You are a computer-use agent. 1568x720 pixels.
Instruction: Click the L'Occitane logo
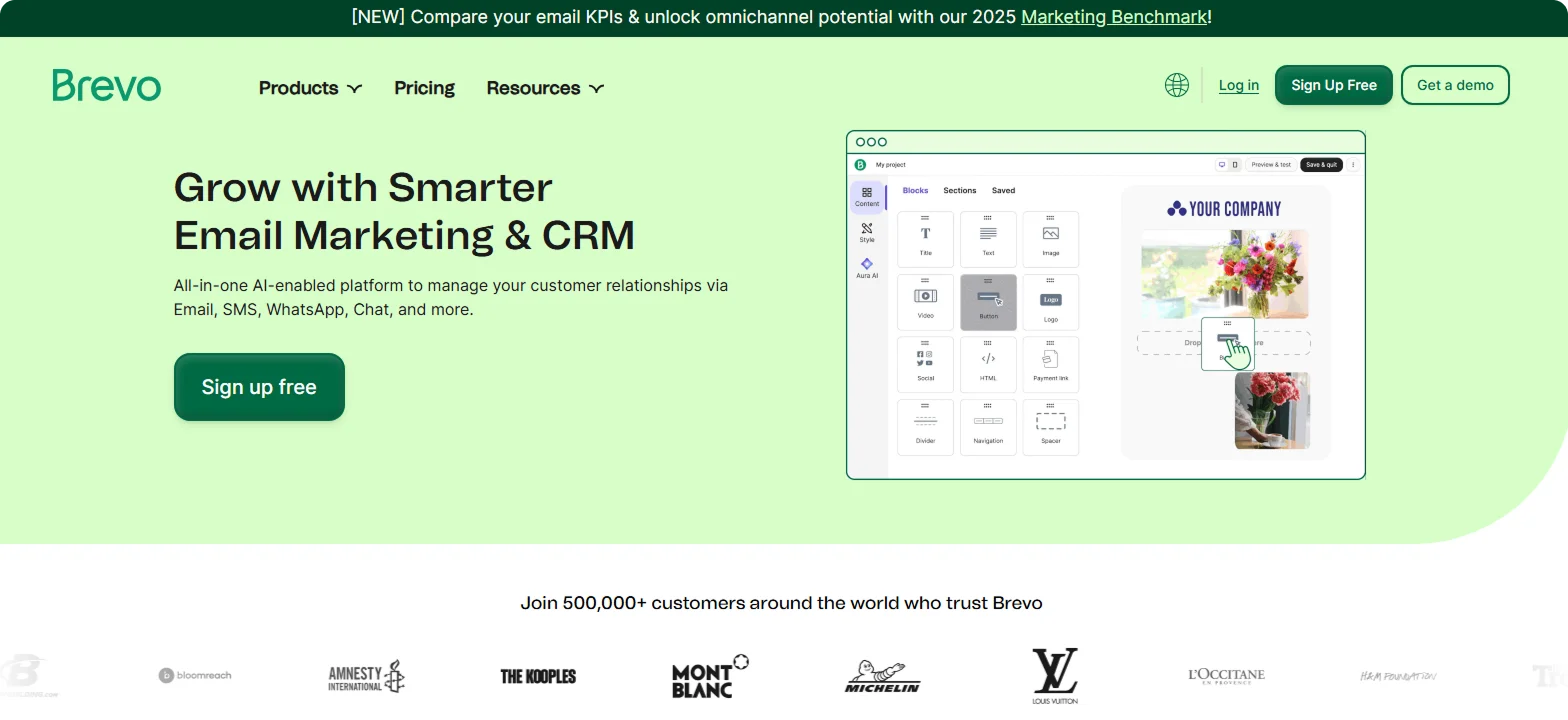(1226, 676)
